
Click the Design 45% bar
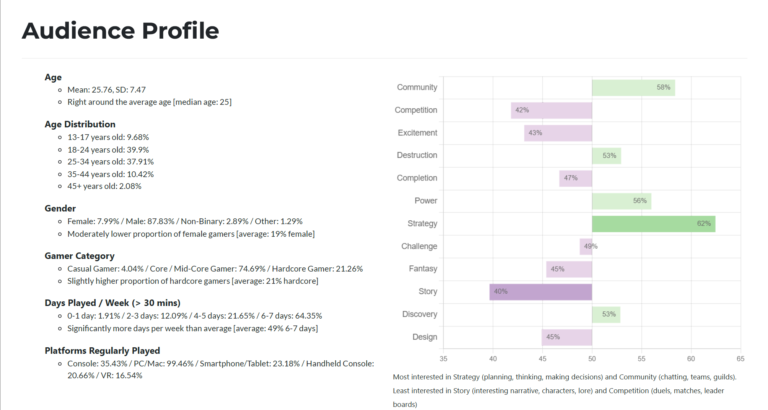[567, 337]
